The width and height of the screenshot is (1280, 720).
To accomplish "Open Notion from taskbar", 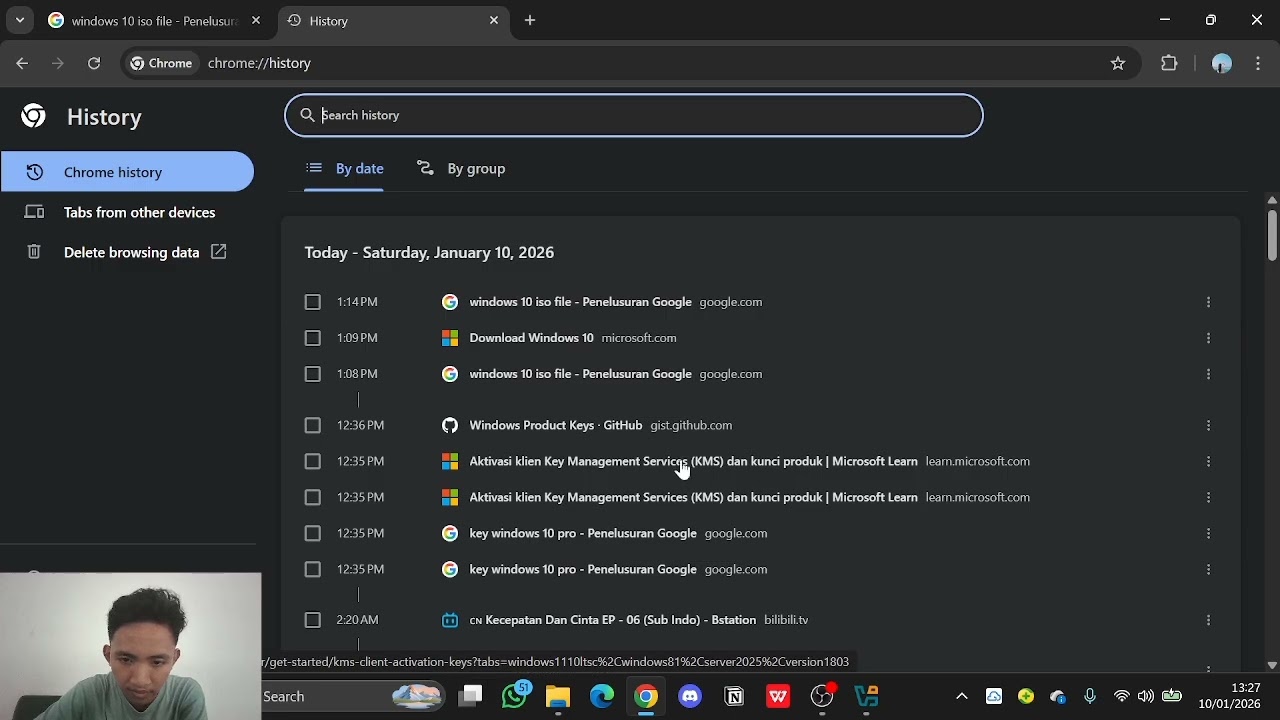I will pos(734,696).
